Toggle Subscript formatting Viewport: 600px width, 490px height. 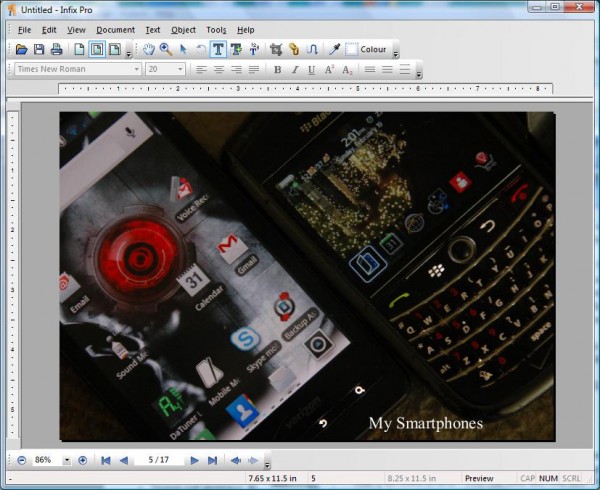[347, 70]
